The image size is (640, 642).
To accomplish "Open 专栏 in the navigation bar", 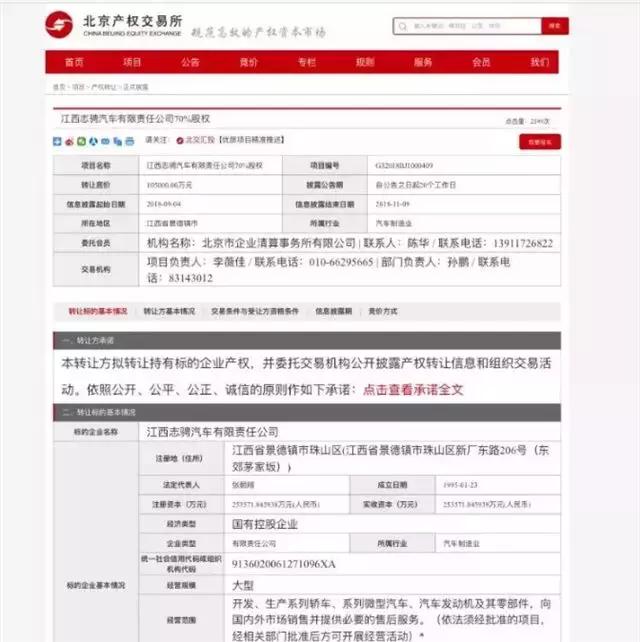I will coord(307,62).
